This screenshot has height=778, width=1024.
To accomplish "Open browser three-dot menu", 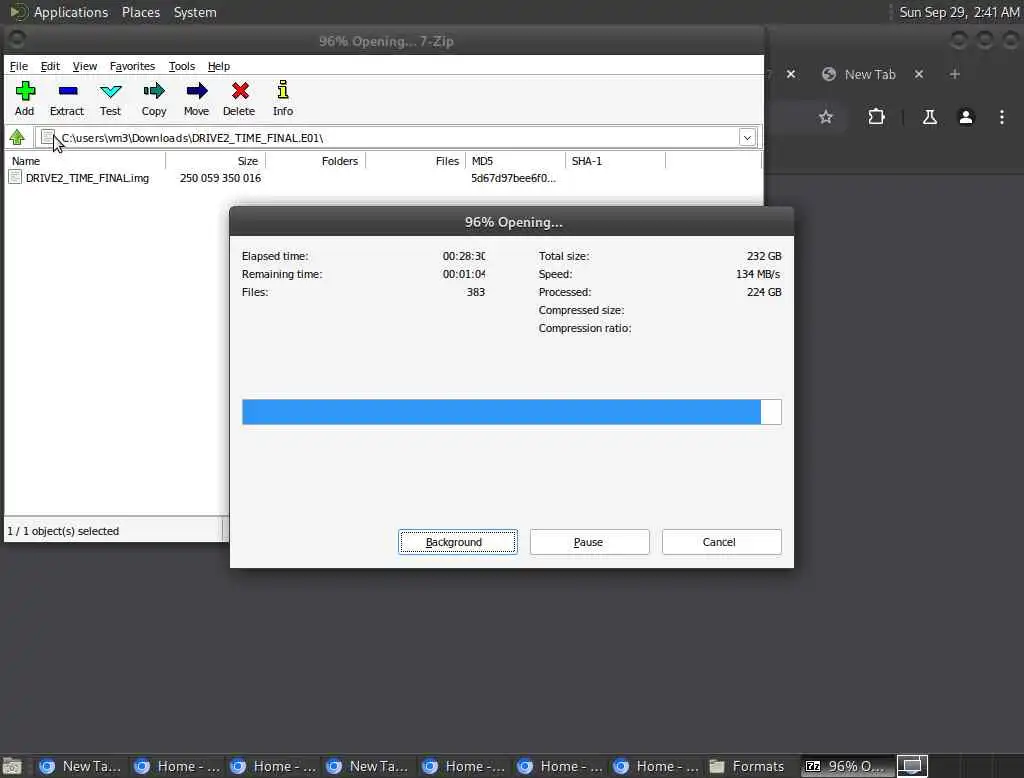I will pyautogui.click(x=1002, y=117).
